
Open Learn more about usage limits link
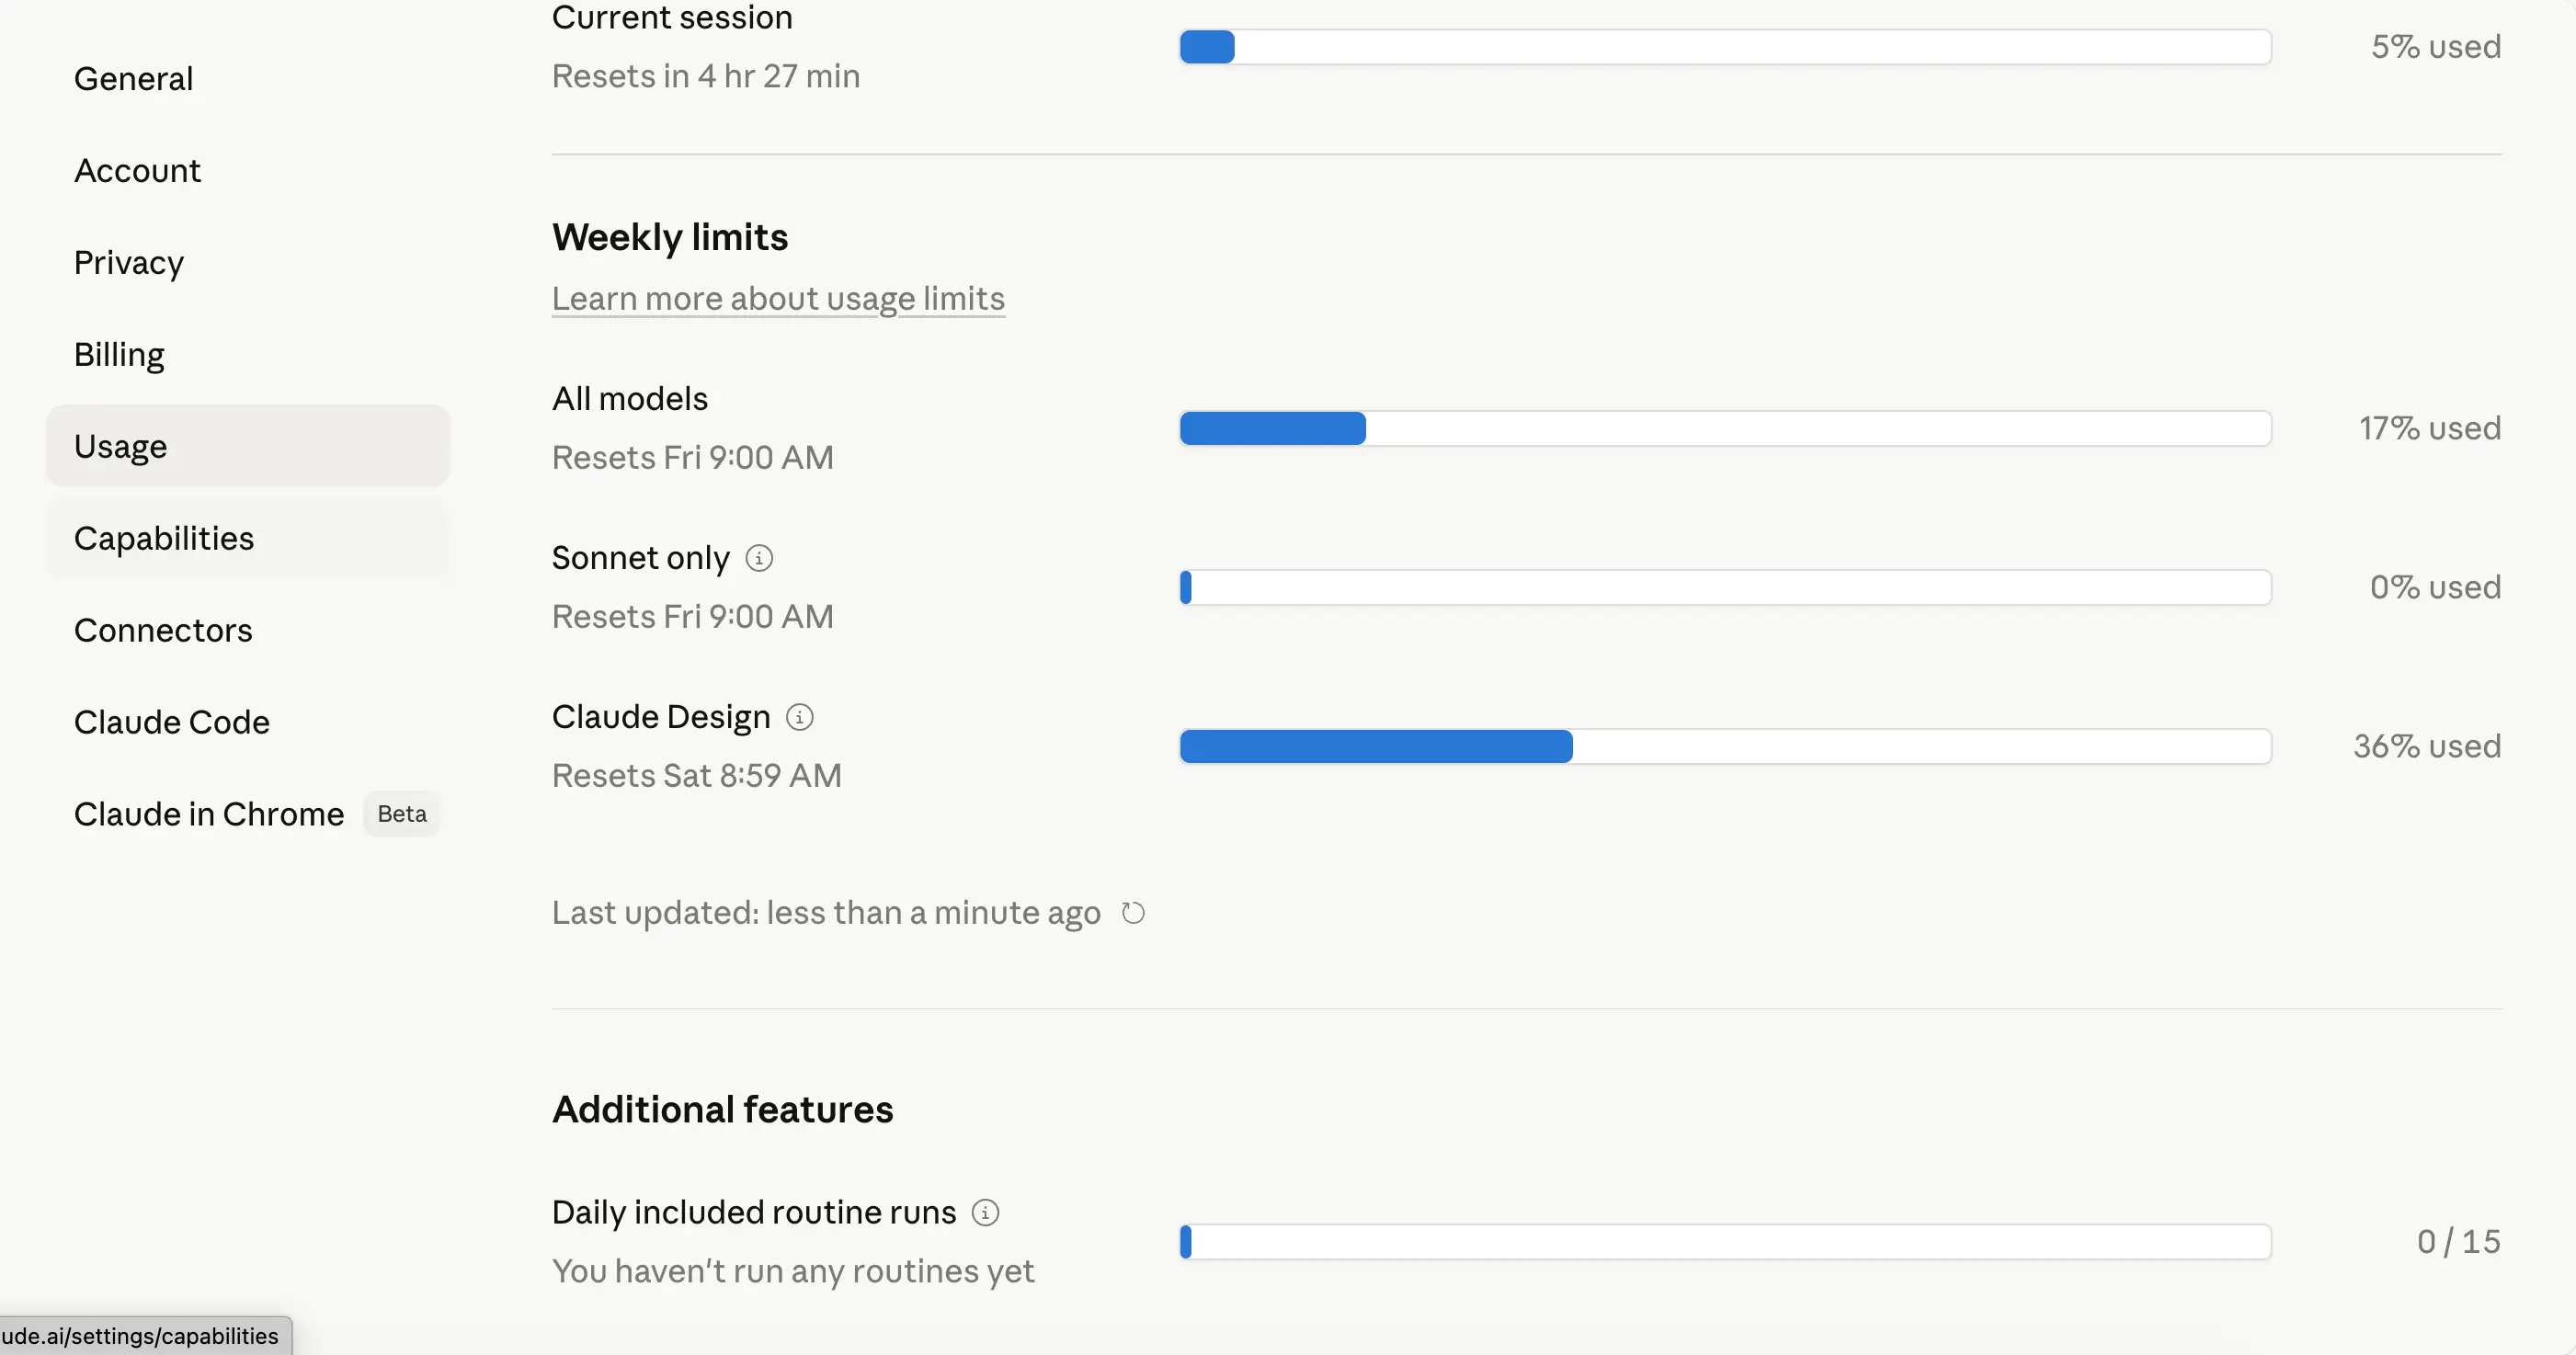[778, 299]
